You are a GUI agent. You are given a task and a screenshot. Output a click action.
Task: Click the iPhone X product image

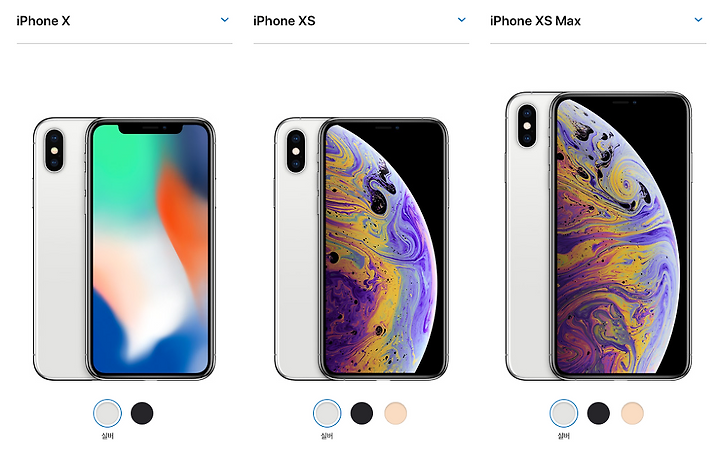point(124,248)
